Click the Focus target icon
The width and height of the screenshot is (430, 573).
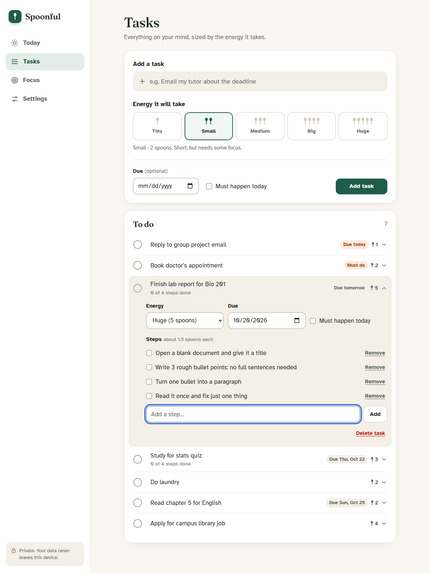[x=15, y=80]
